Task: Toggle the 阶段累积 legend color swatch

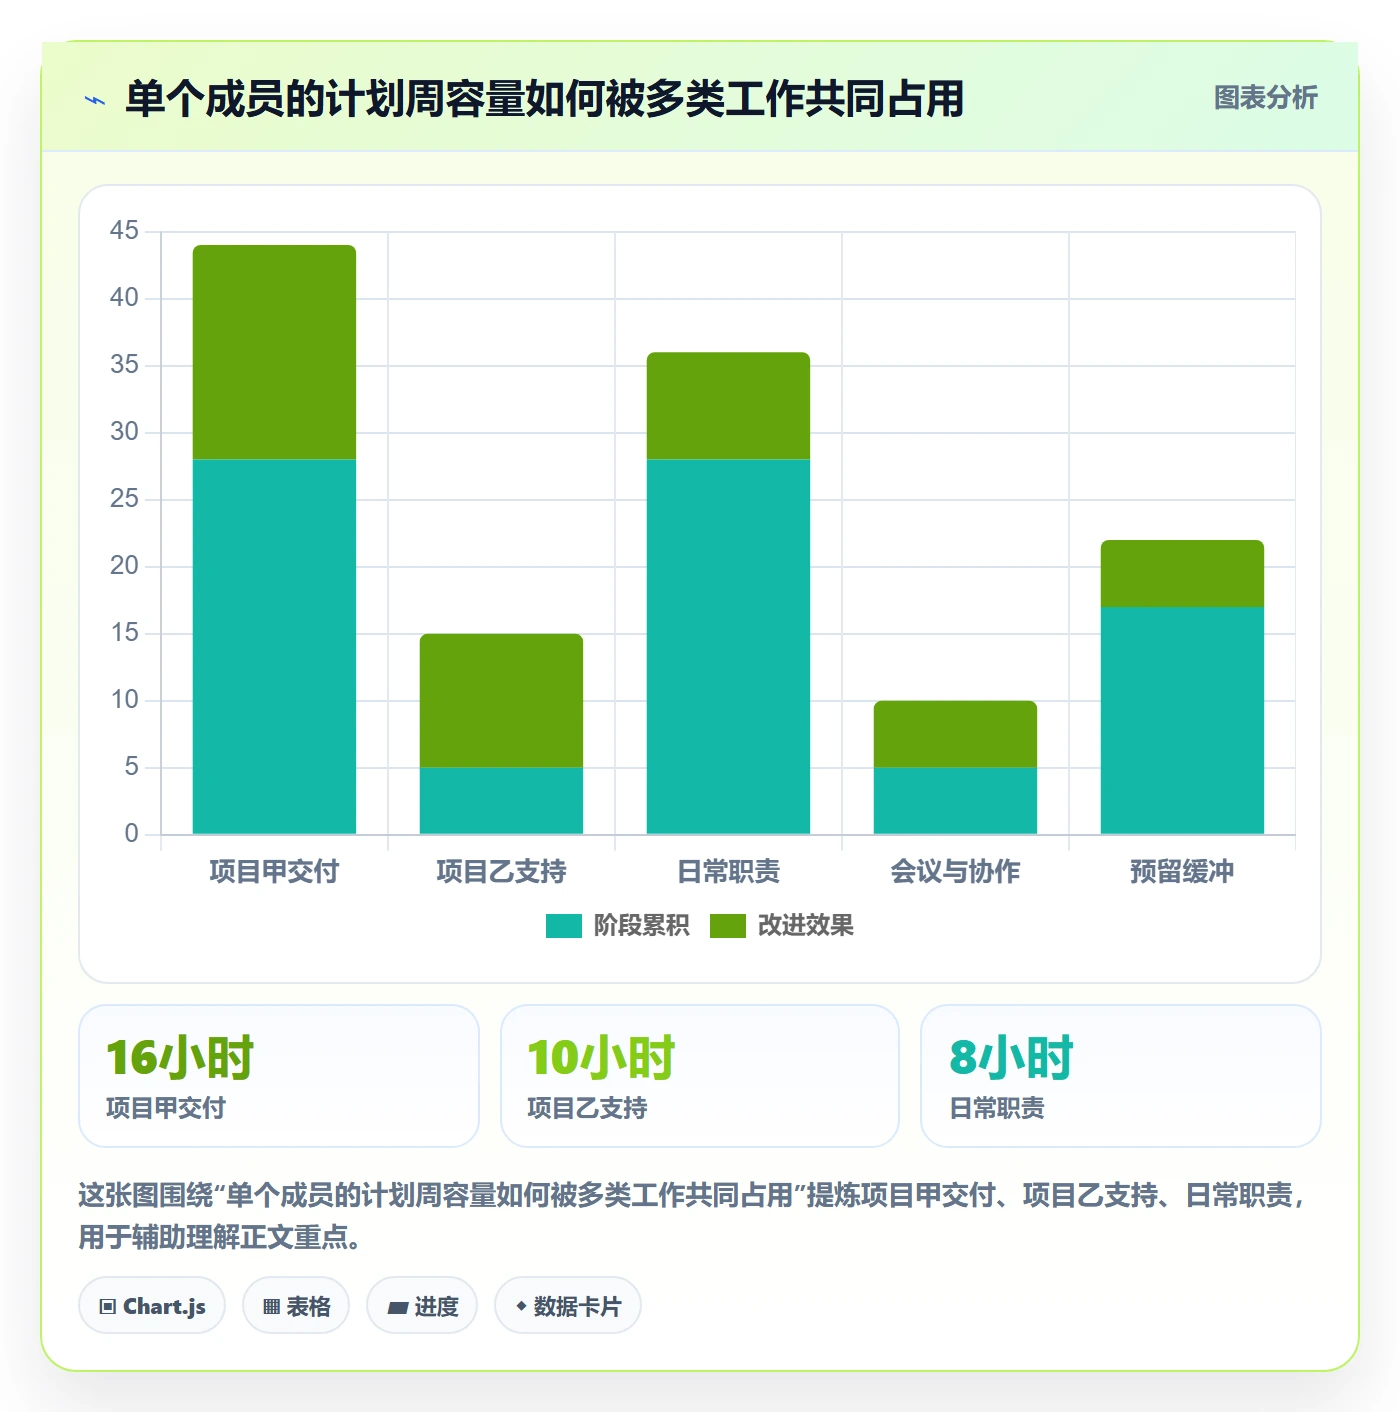Action: [x=564, y=926]
